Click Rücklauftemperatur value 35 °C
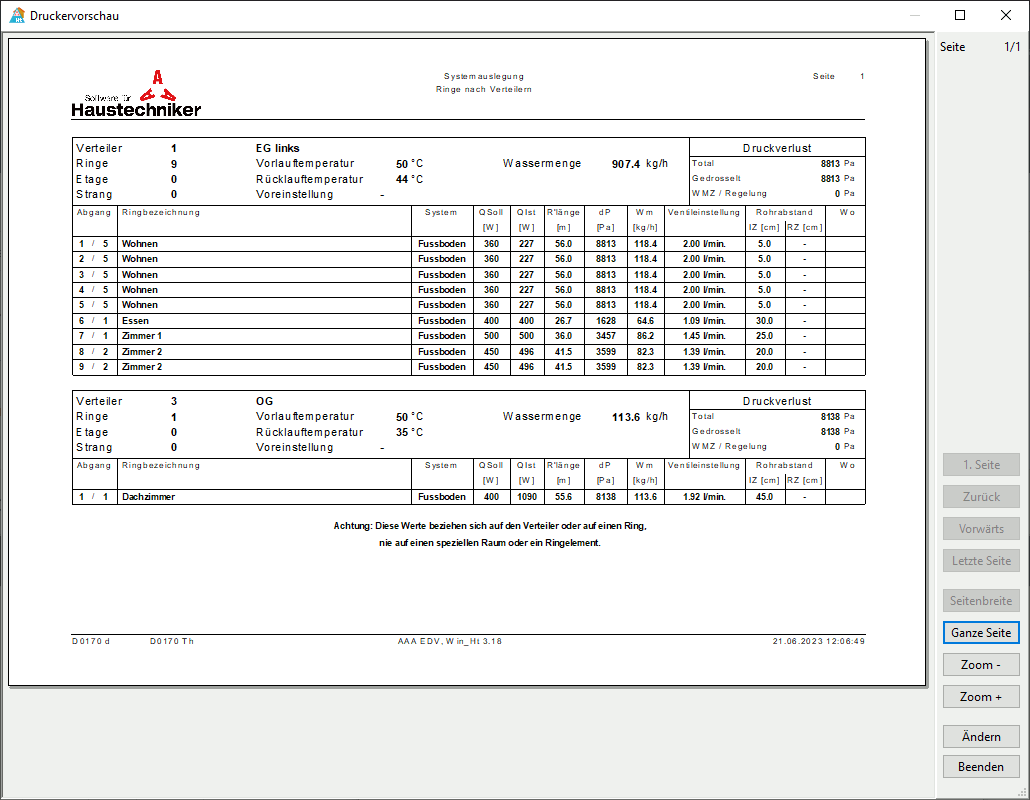This screenshot has width=1030, height=800. pyautogui.click(x=409, y=432)
